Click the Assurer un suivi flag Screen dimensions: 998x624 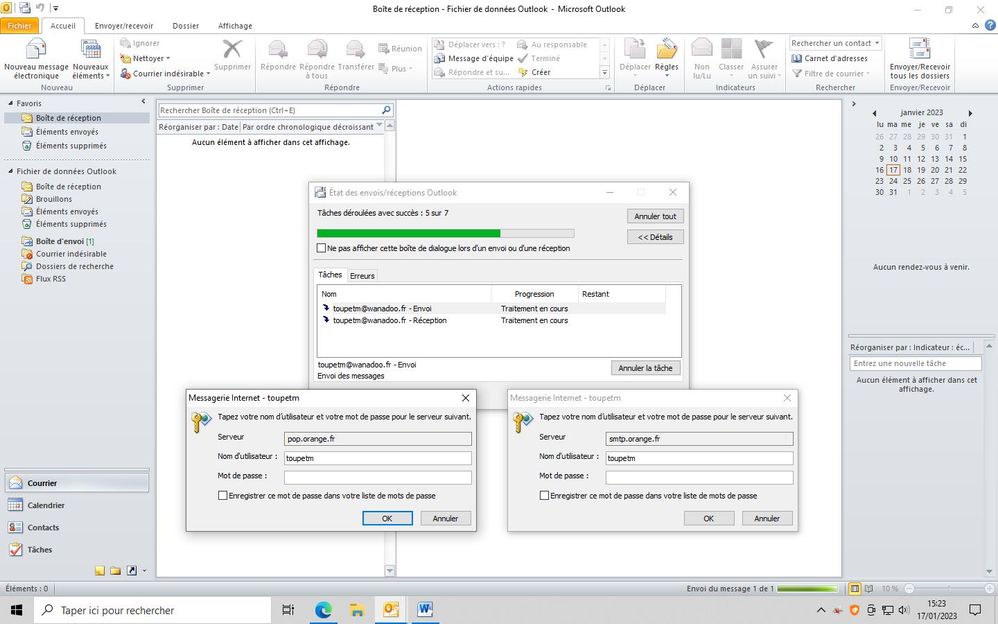point(764,59)
